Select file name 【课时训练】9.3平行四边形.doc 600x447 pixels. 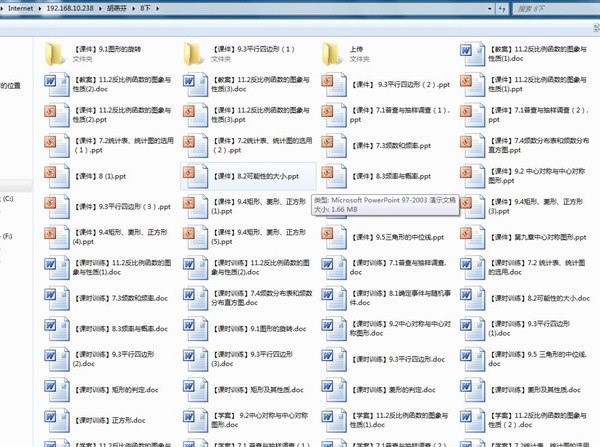[398, 359]
